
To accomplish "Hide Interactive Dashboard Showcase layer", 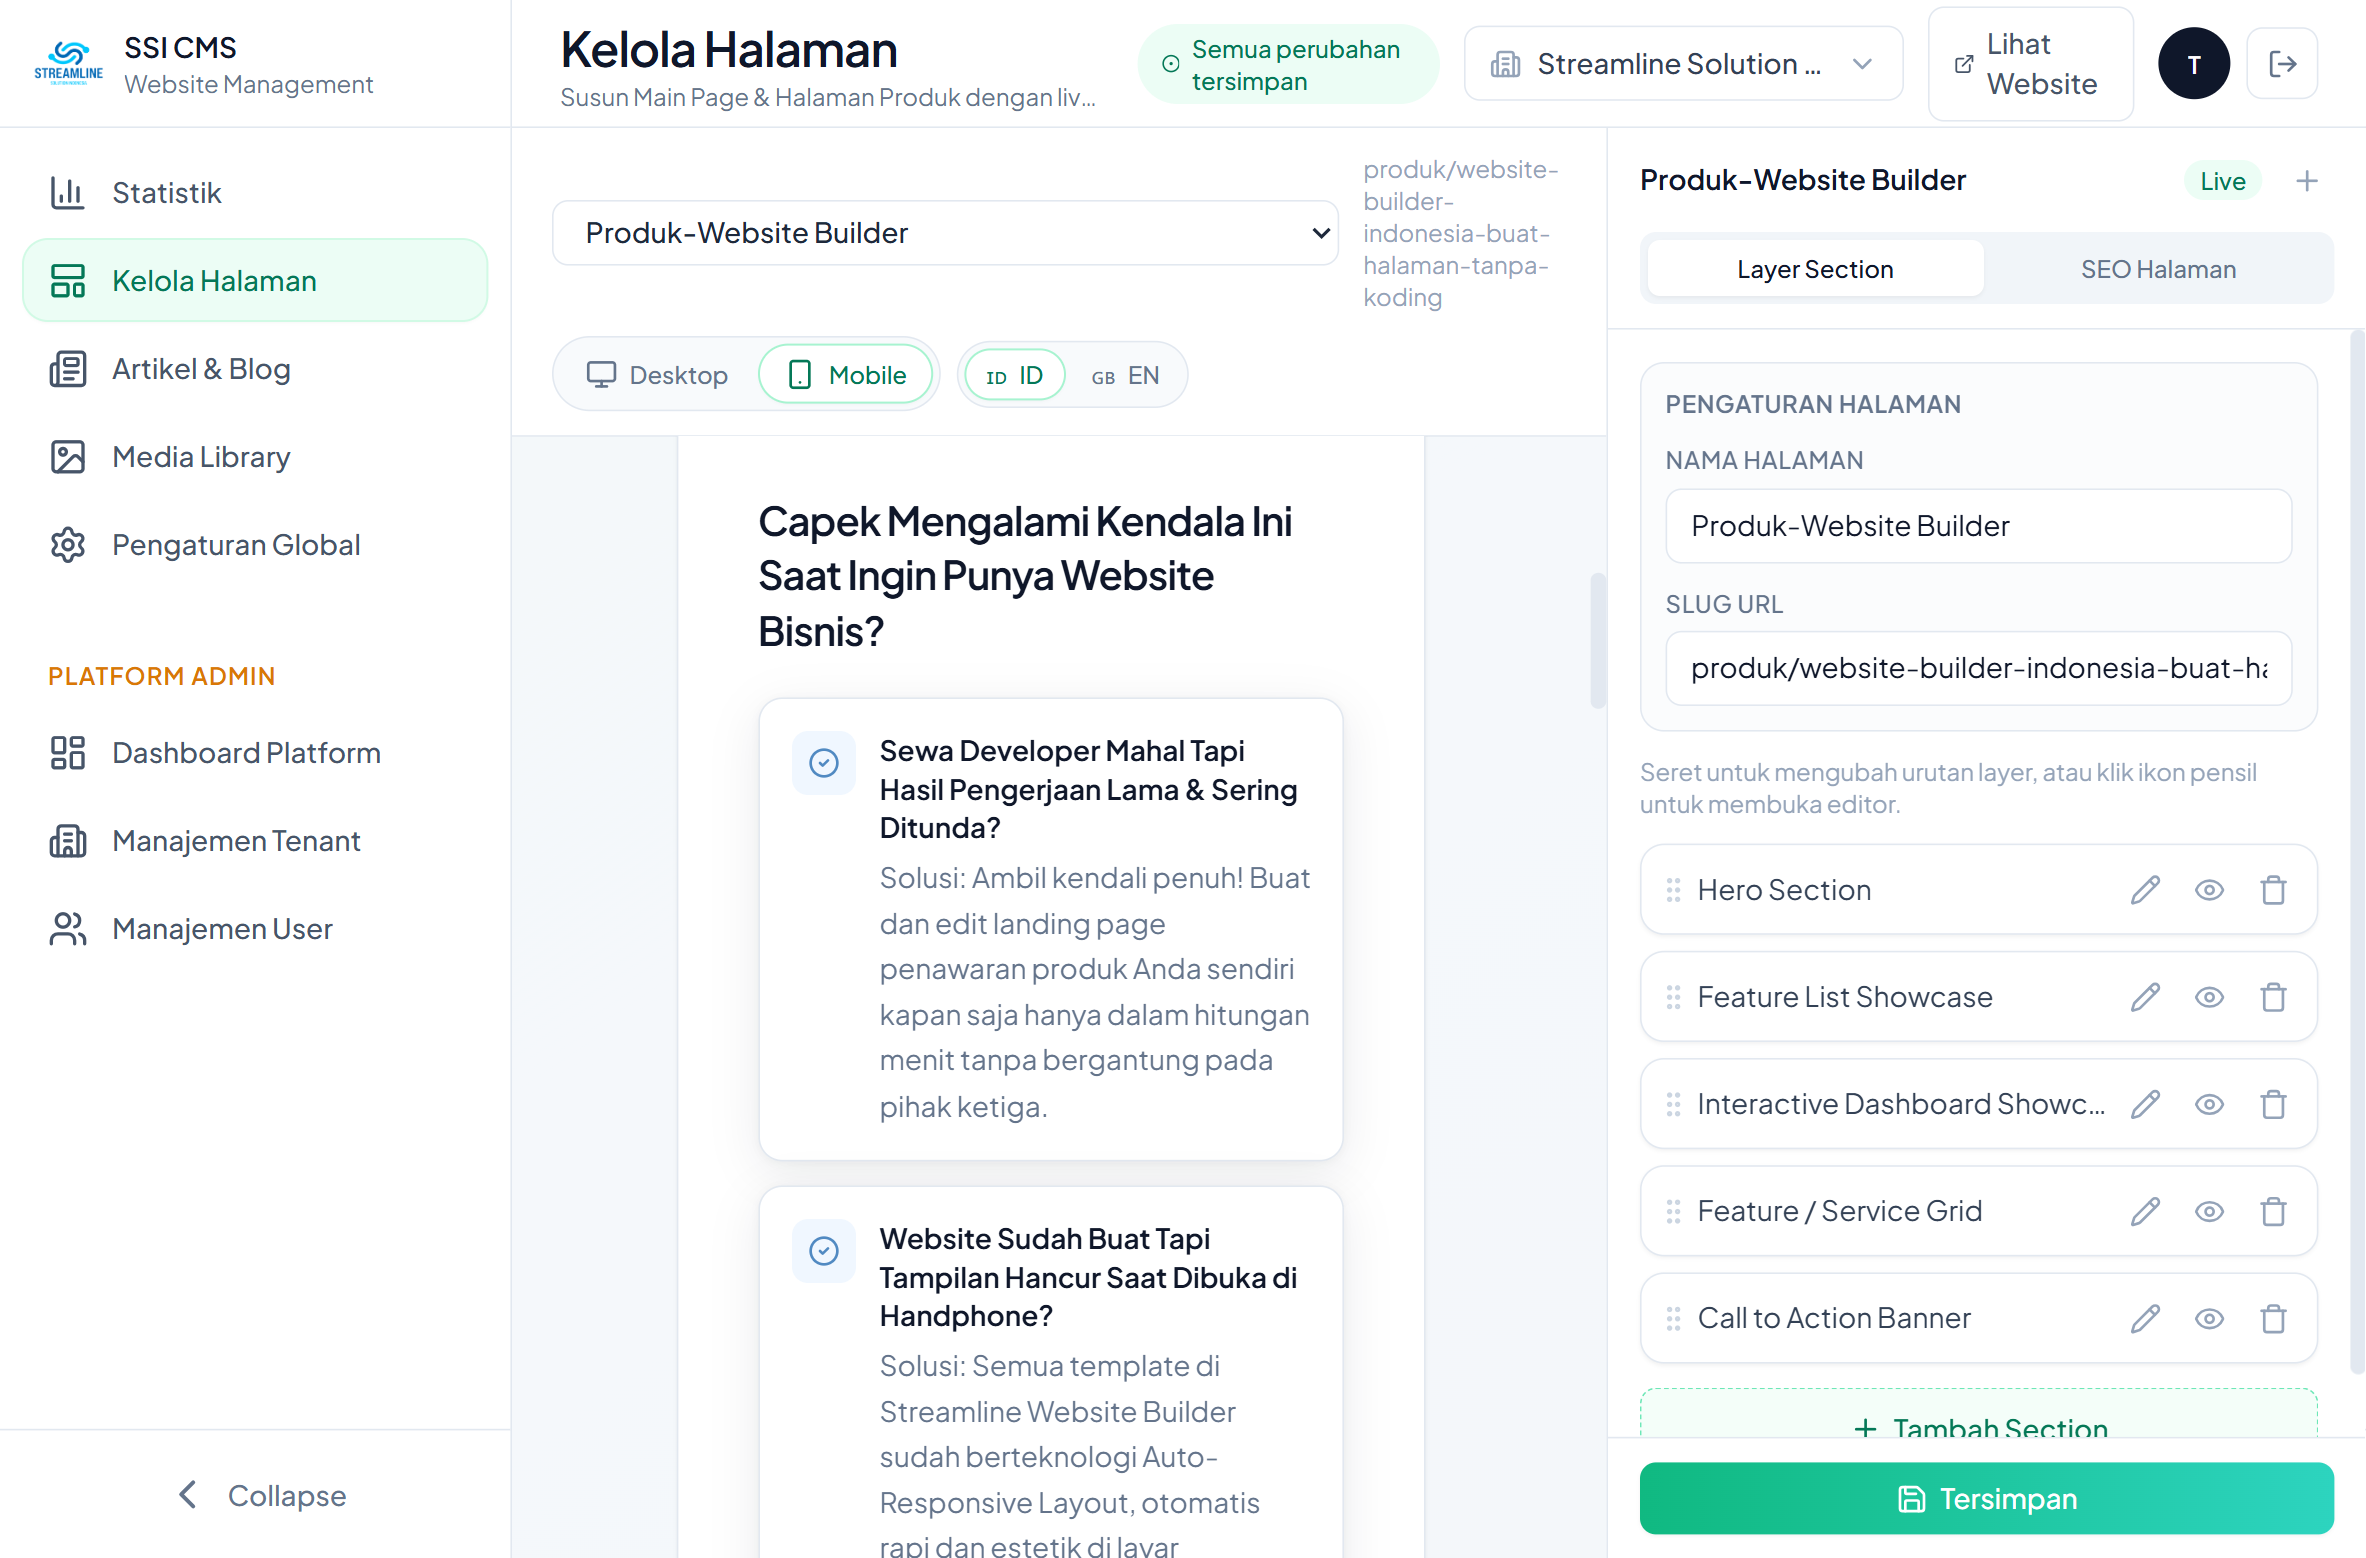I will pos(2209,1104).
